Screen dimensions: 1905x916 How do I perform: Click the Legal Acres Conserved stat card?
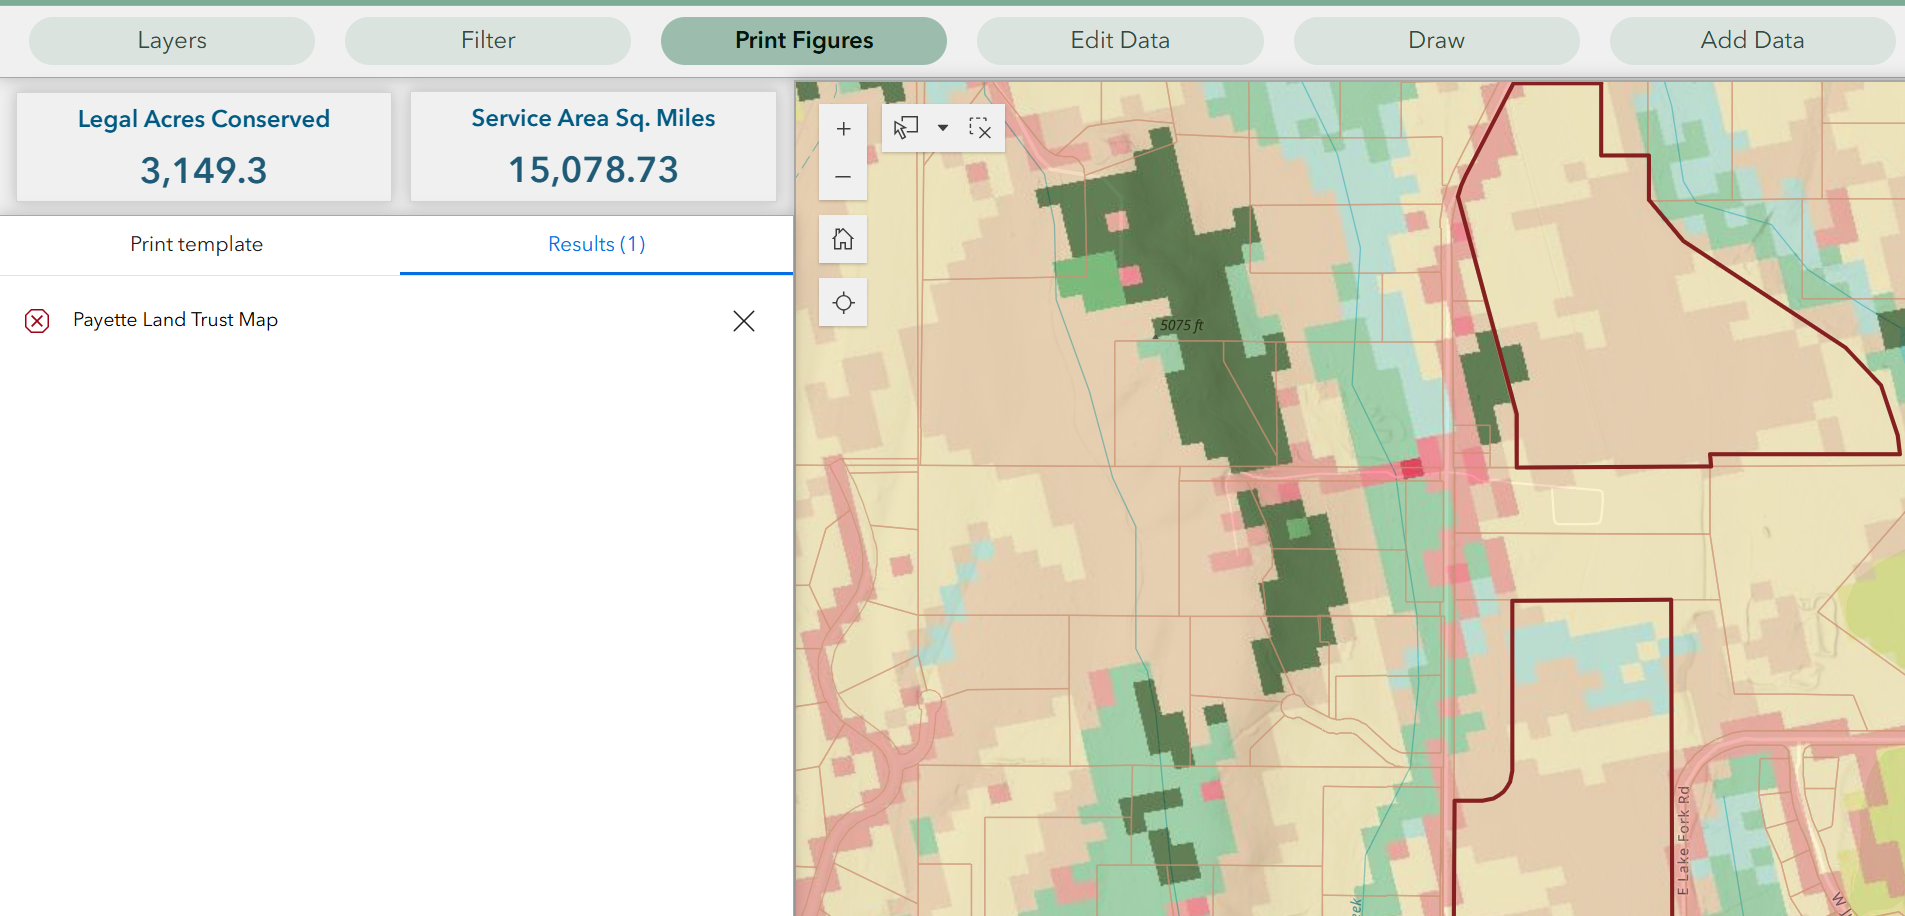pyautogui.click(x=203, y=146)
